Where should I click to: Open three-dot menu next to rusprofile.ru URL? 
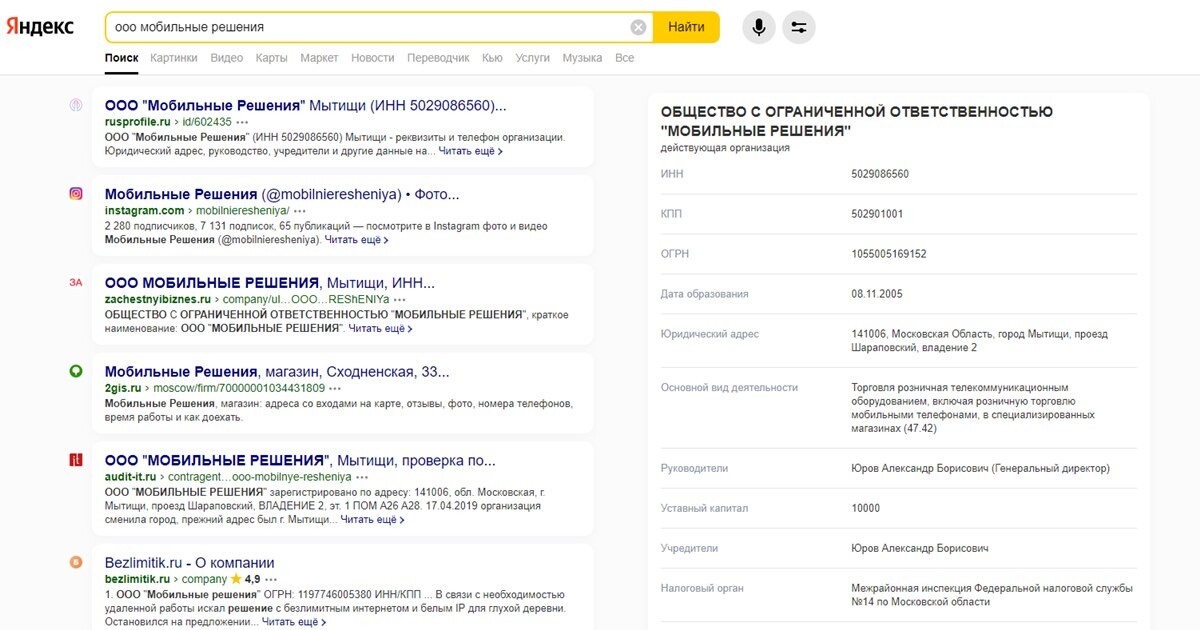243,122
